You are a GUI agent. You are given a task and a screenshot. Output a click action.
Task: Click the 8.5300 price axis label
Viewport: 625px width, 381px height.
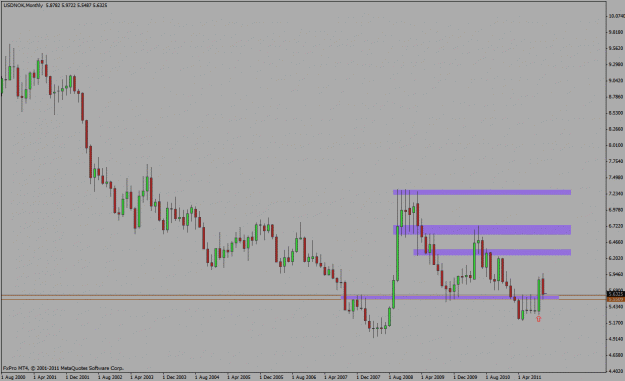tap(616, 113)
